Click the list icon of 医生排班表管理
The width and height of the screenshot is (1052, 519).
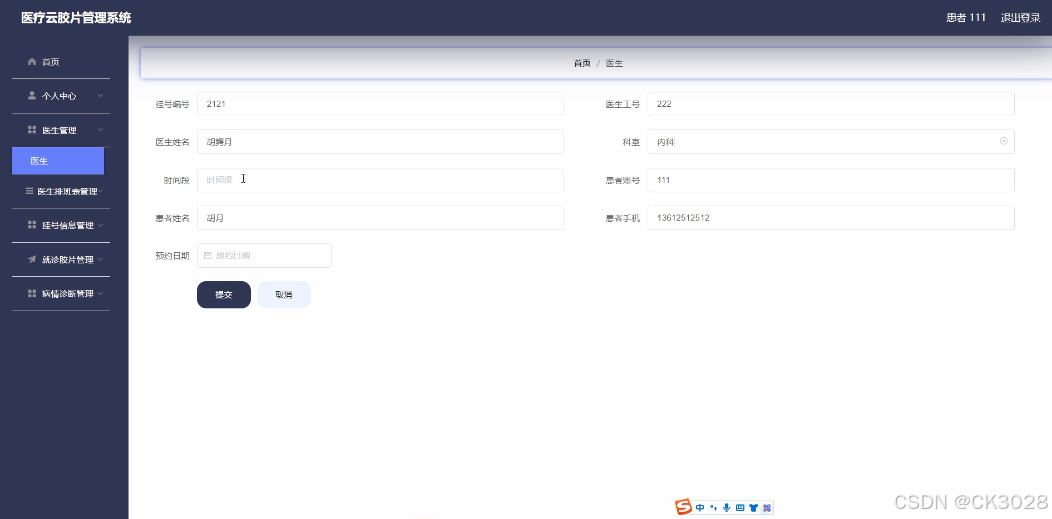click(x=30, y=191)
